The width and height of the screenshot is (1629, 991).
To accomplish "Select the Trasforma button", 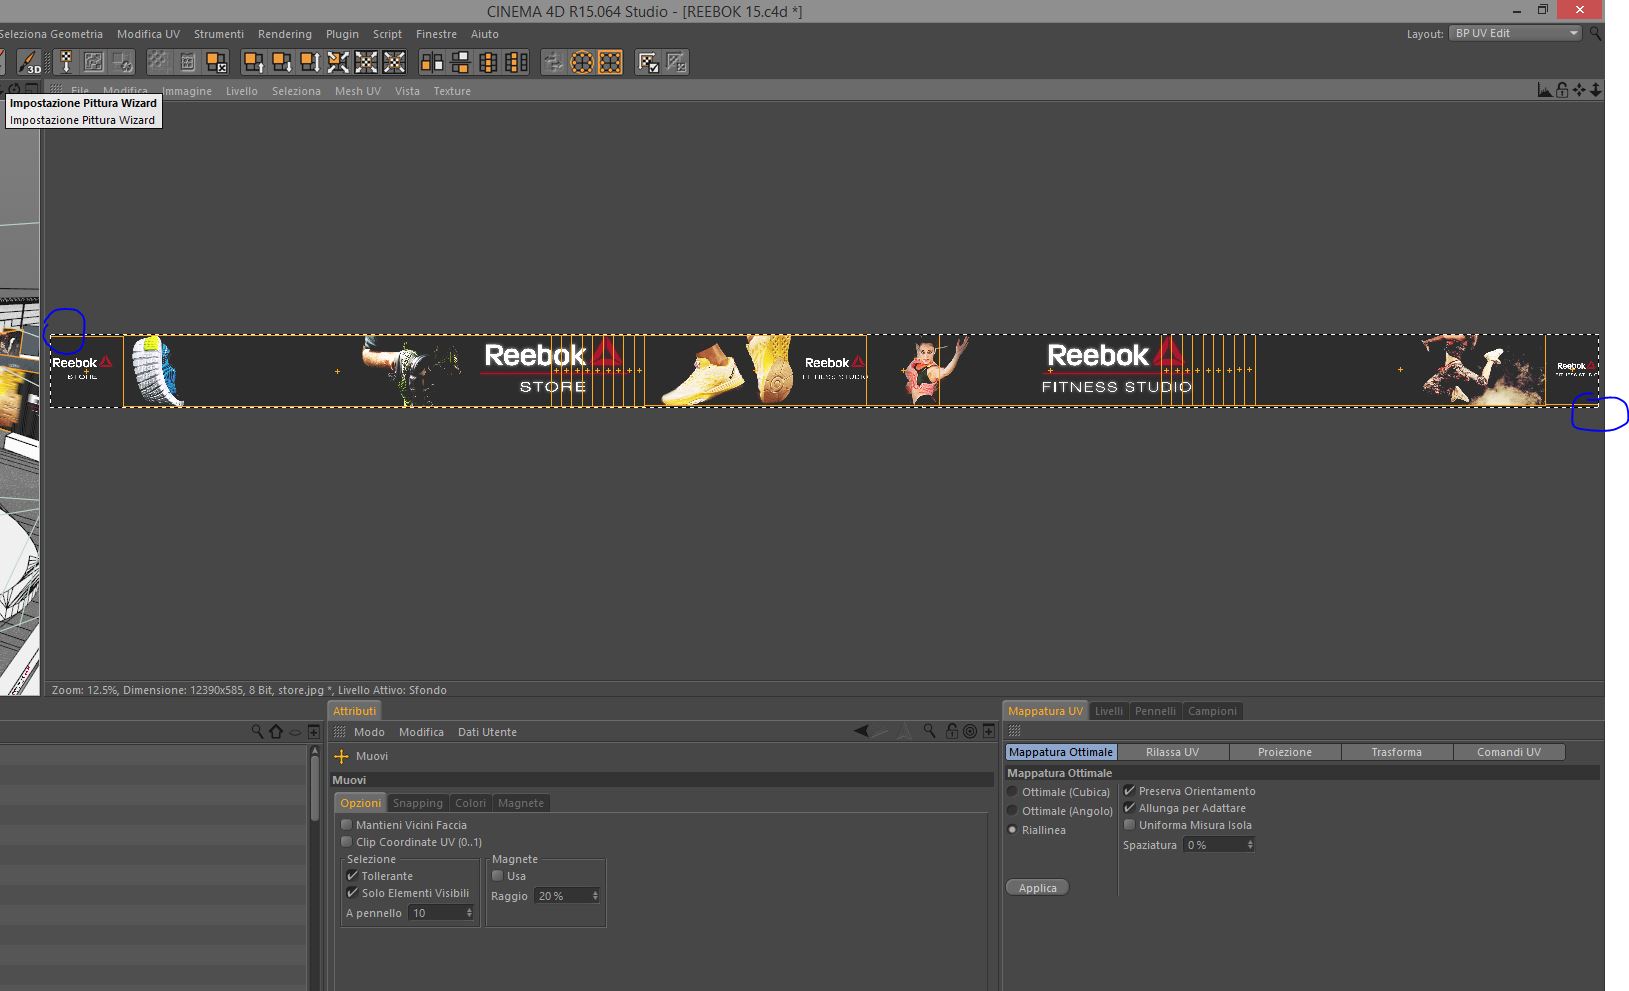I will click(x=1396, y=752).
